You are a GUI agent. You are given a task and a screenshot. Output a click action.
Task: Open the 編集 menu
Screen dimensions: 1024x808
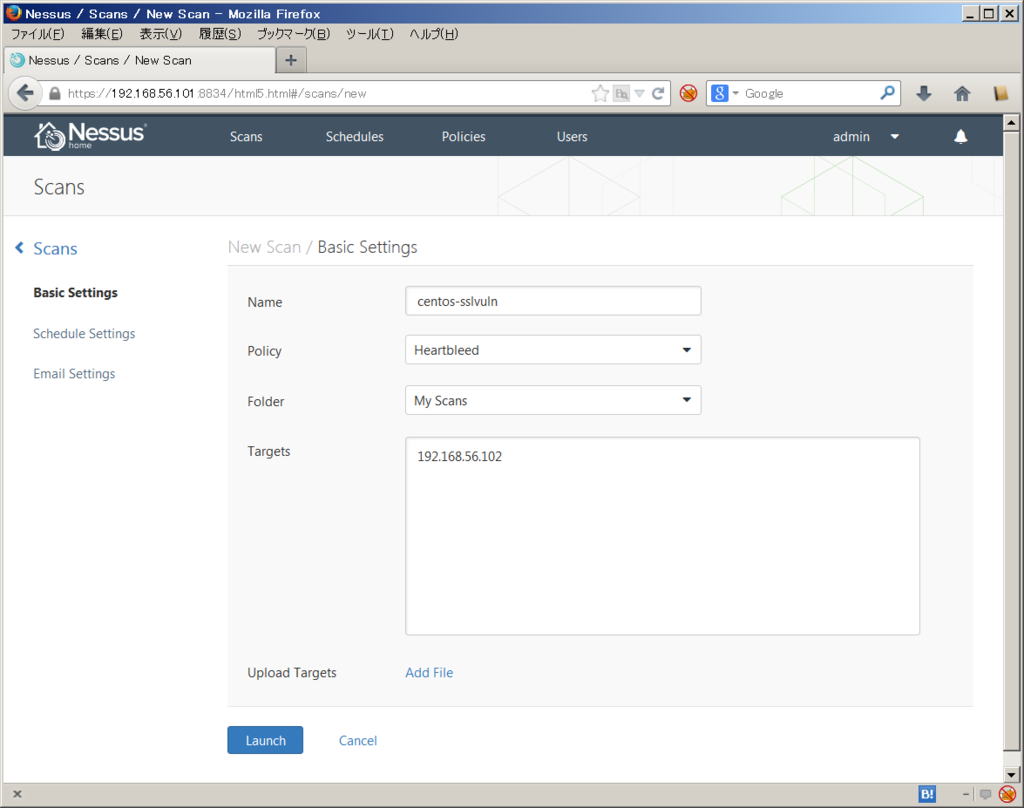[102, 34]
